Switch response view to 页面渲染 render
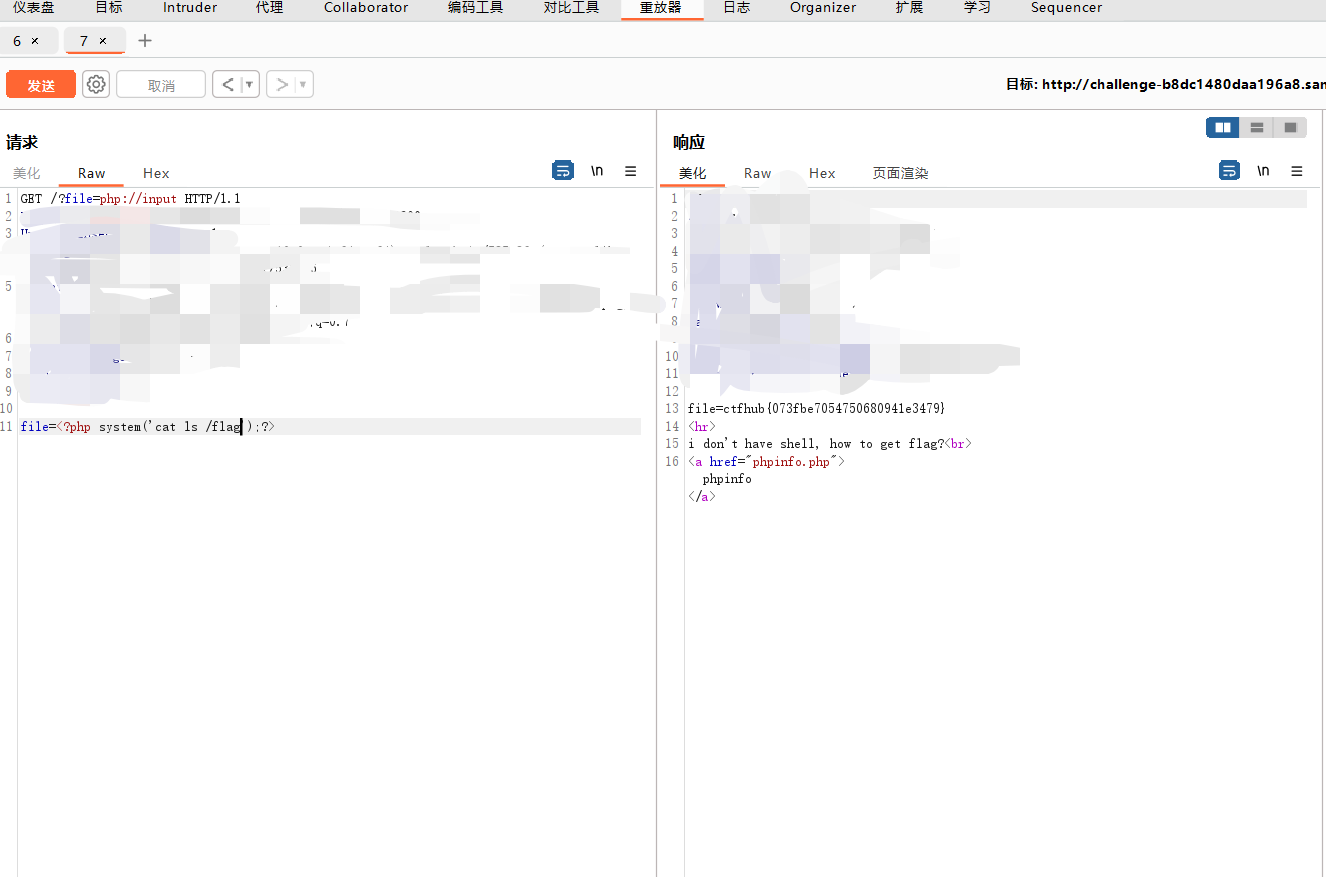 (900, 173)
